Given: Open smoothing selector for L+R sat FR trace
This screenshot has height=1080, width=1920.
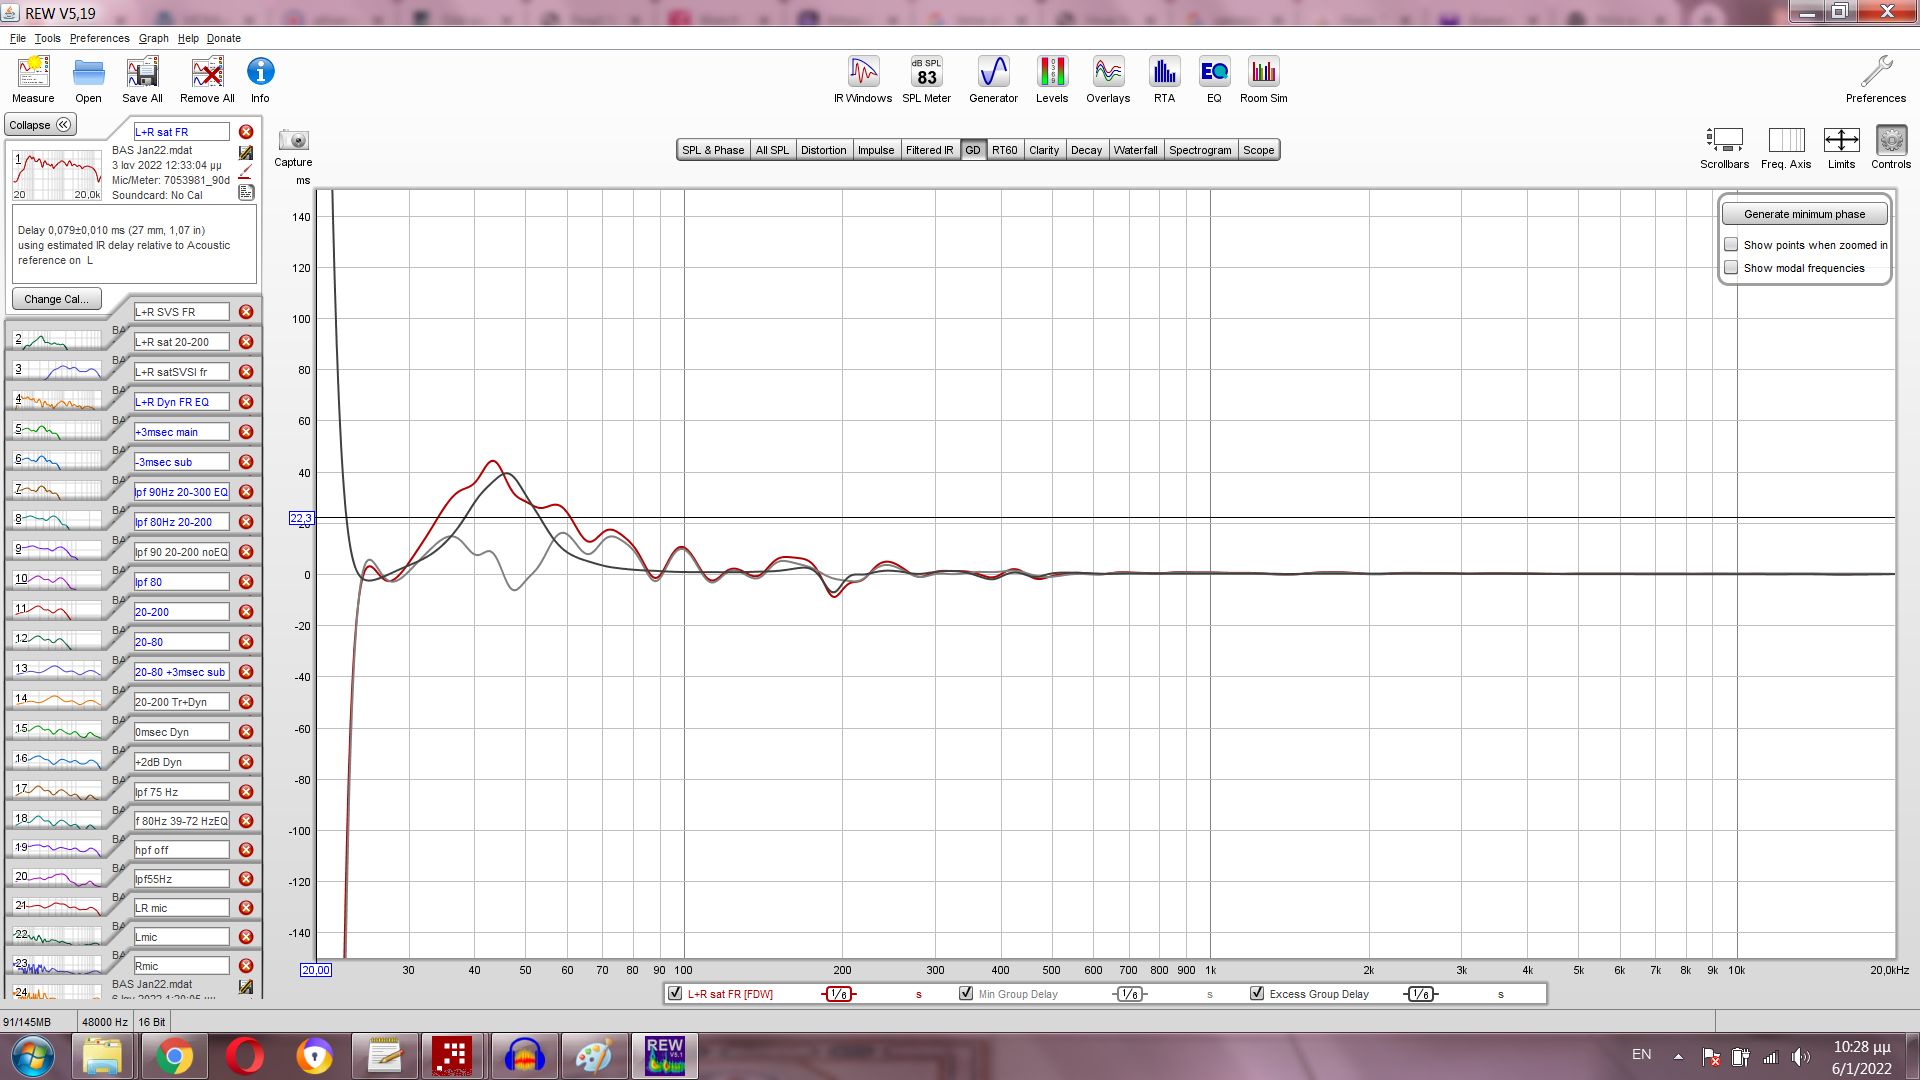Looking at the screenshot, I should point(838,994).
